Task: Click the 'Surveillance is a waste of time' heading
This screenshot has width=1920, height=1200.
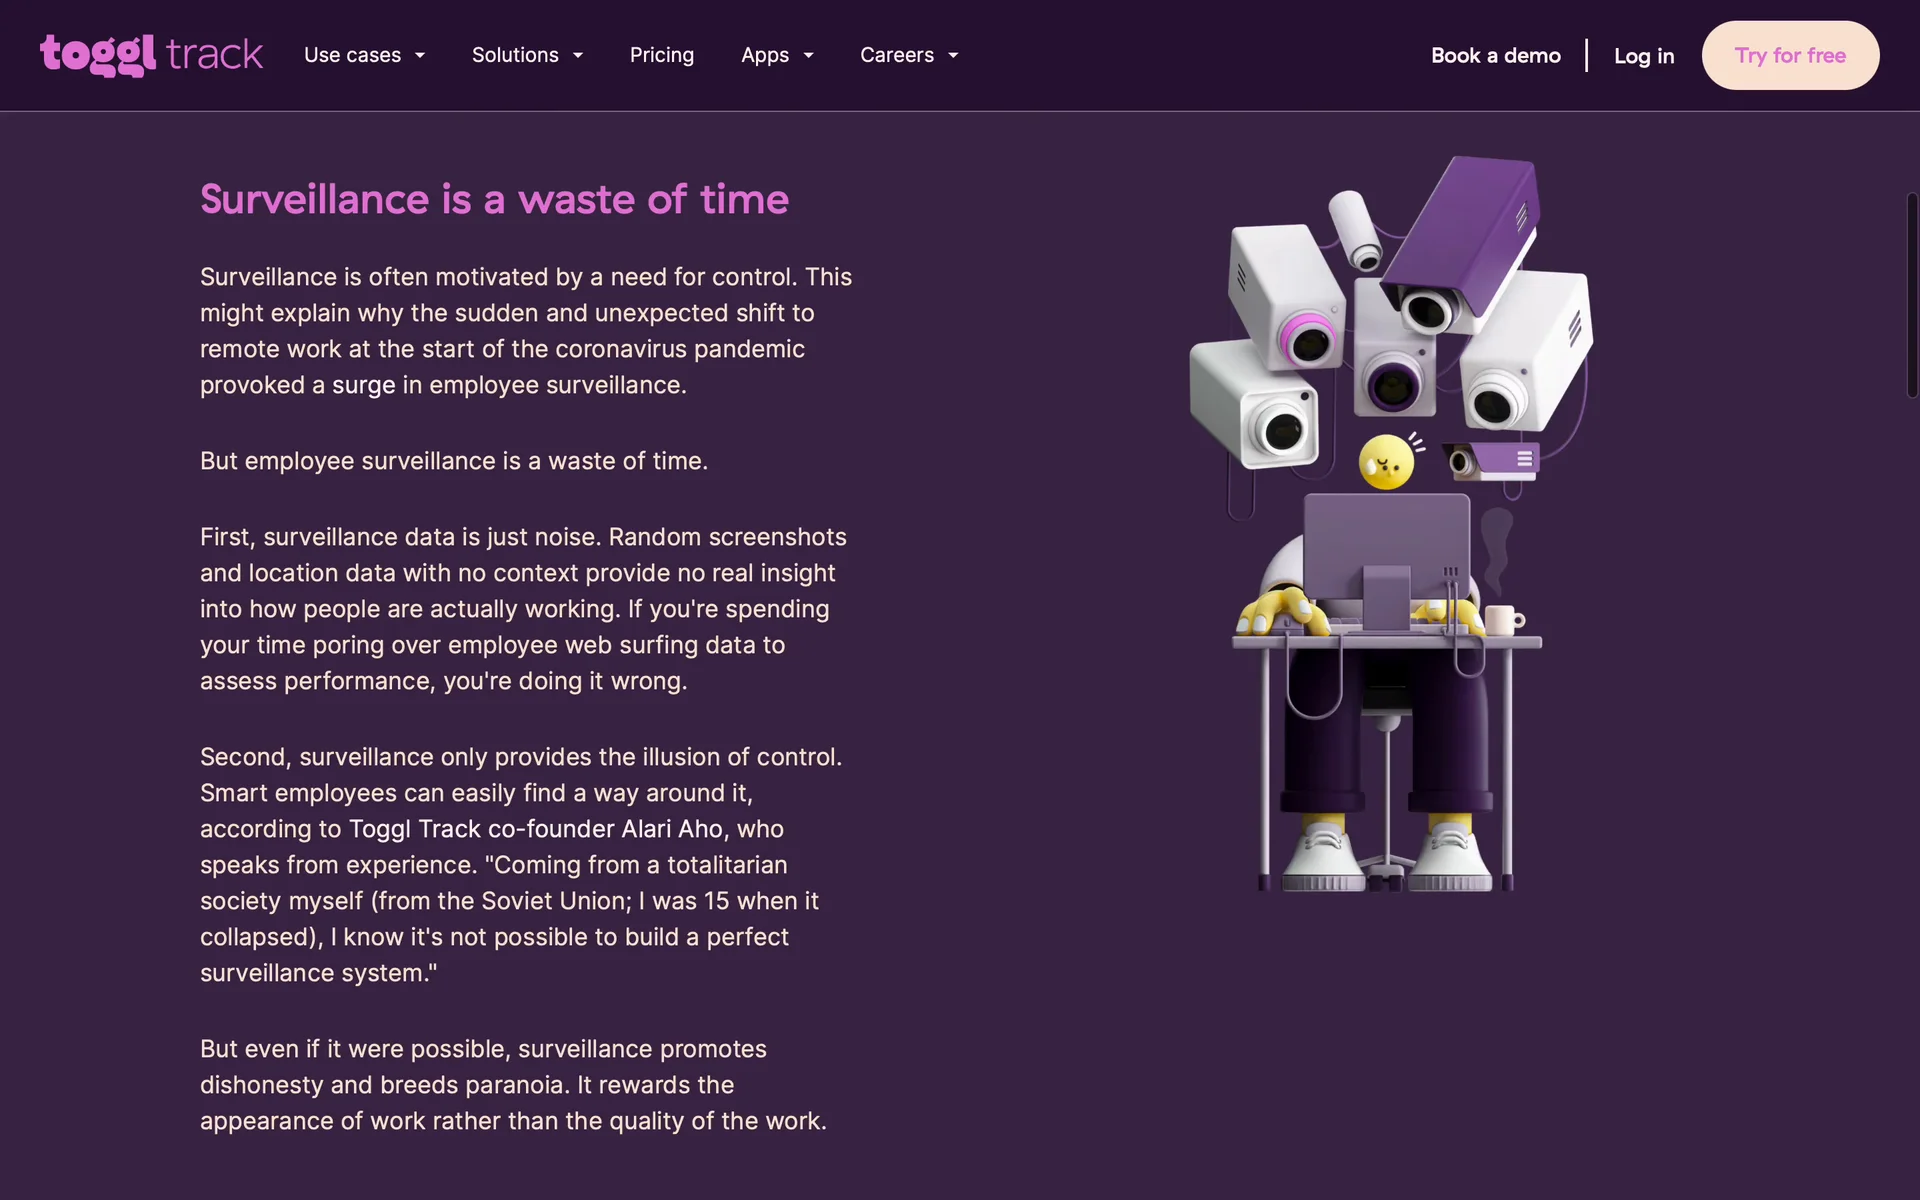Action: pyautogui.click(x=494, y=199)
